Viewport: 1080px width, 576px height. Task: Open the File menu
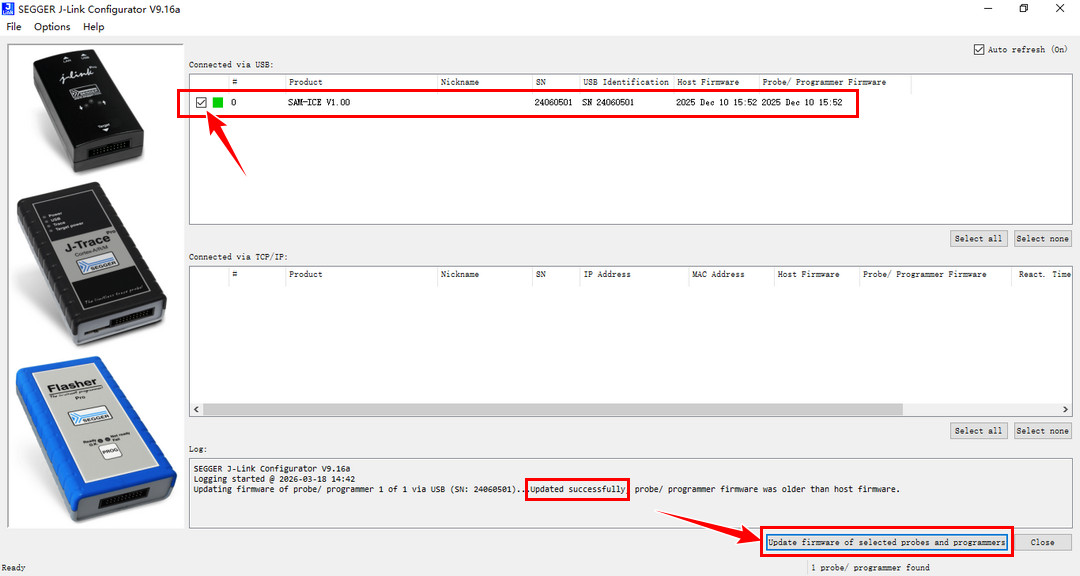14,27
